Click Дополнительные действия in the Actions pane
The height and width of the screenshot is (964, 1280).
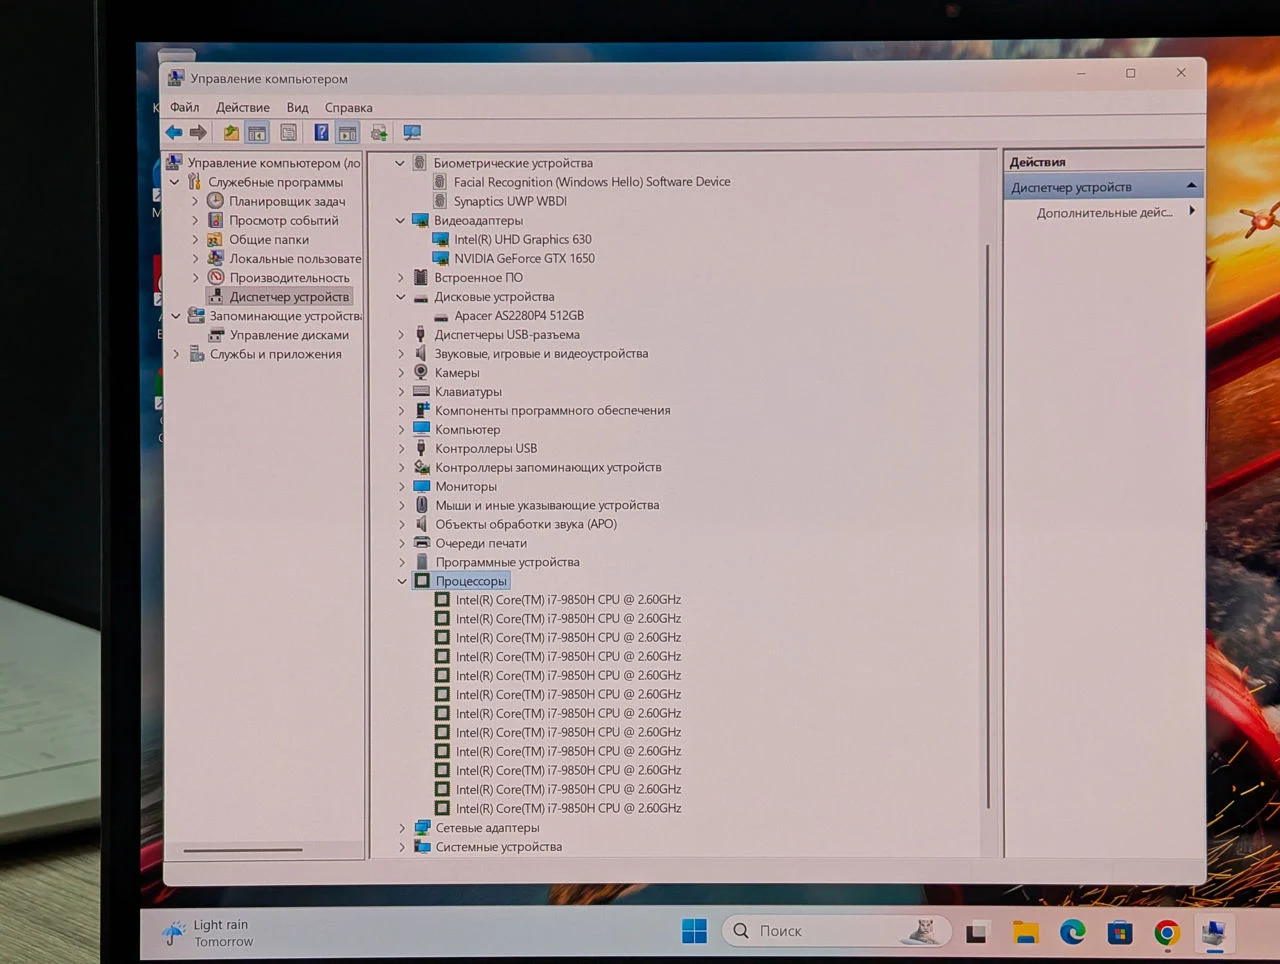(x=1104, y=213)
